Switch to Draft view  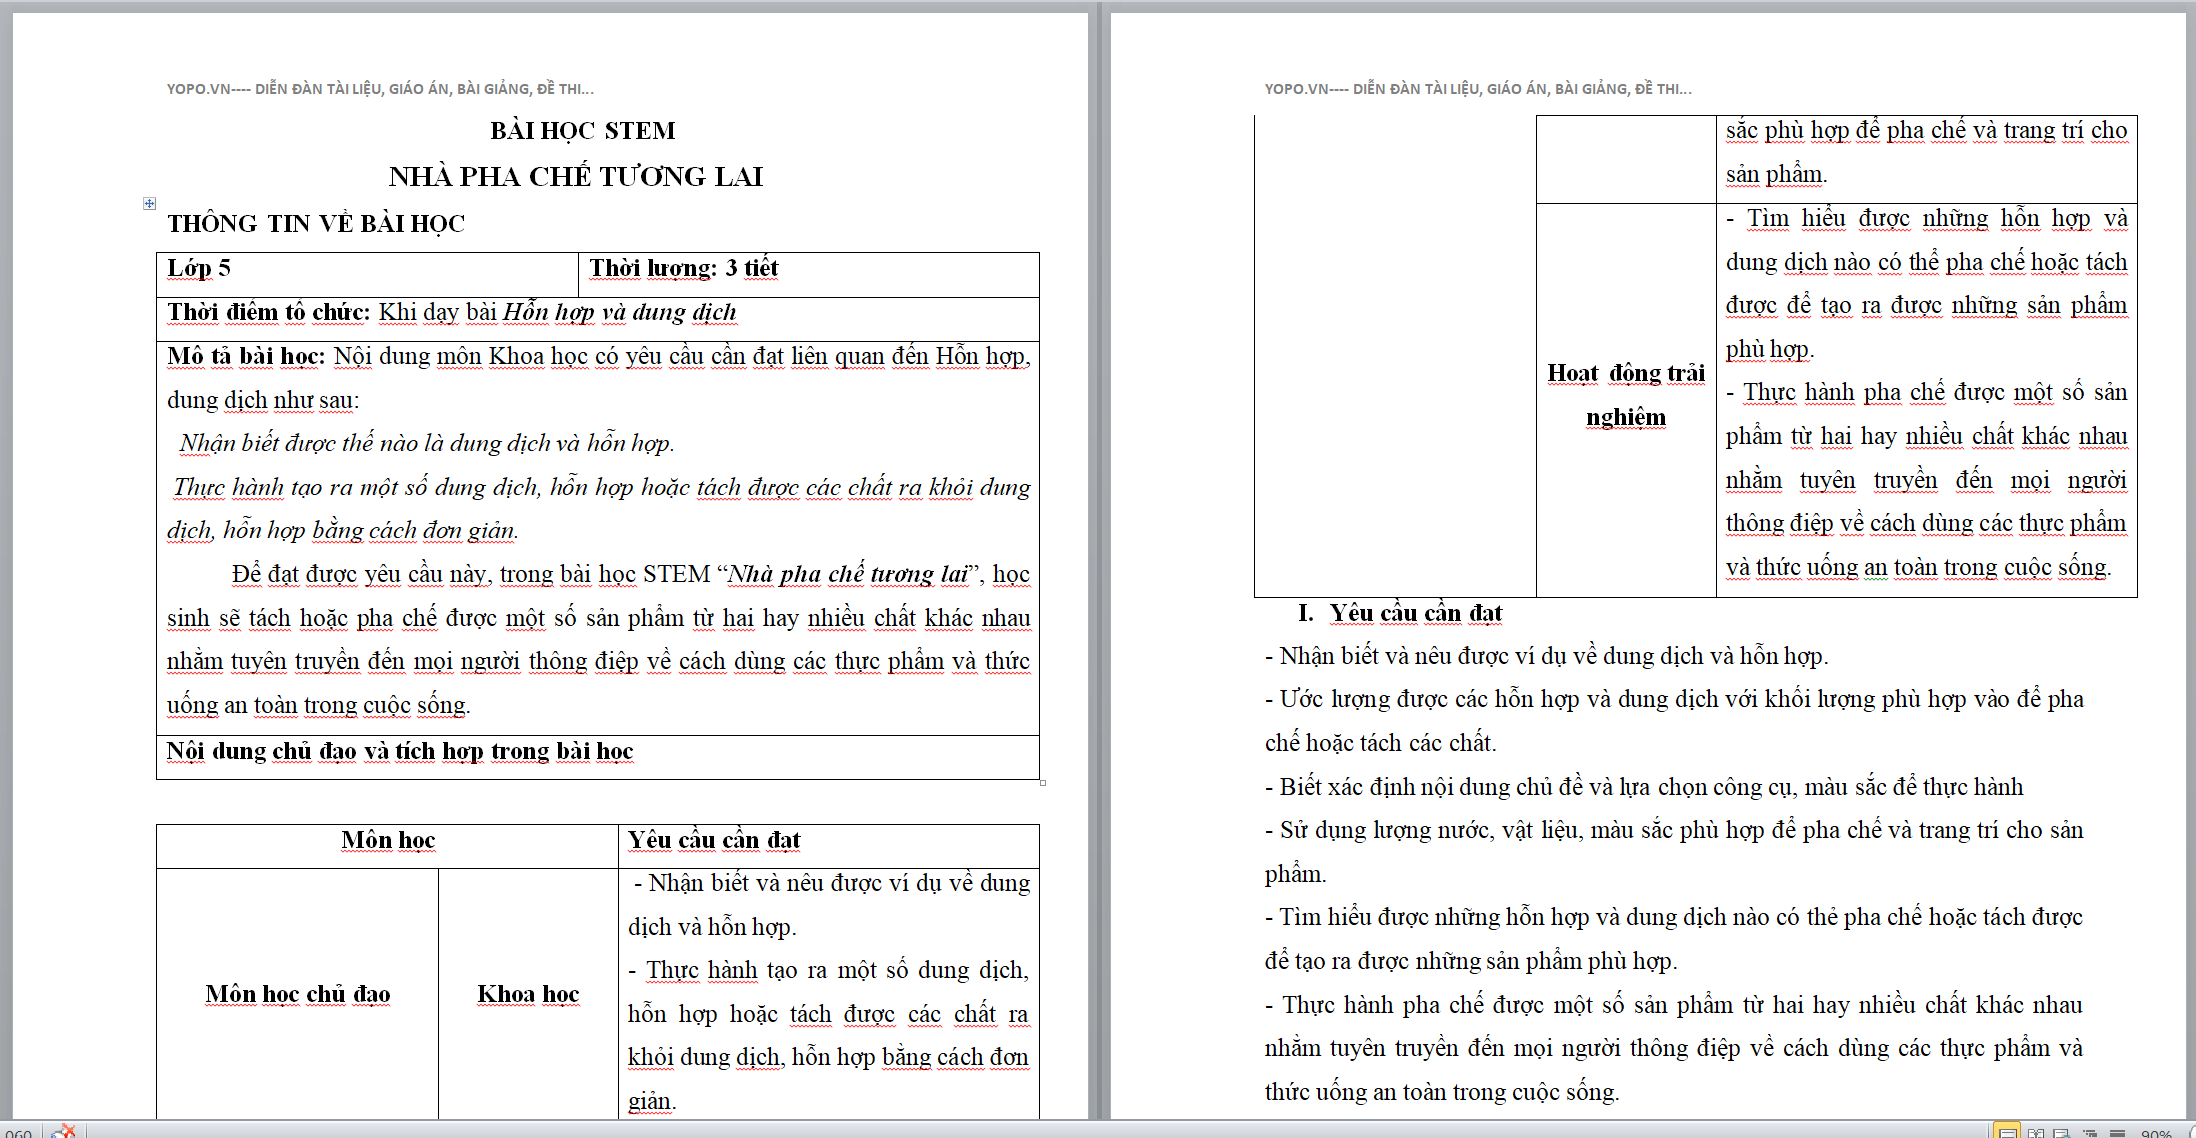pyautogui.click(x=2116, y=1133)
